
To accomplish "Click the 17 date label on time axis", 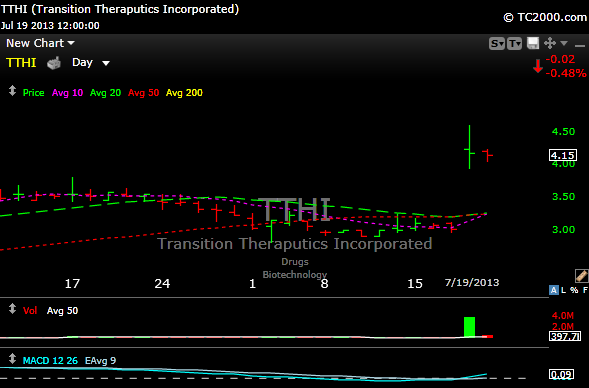I will pos(72,283).
